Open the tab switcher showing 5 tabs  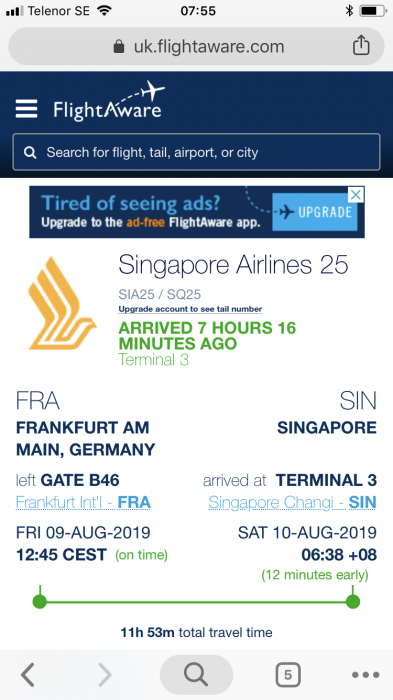click(x=288, y=675)
